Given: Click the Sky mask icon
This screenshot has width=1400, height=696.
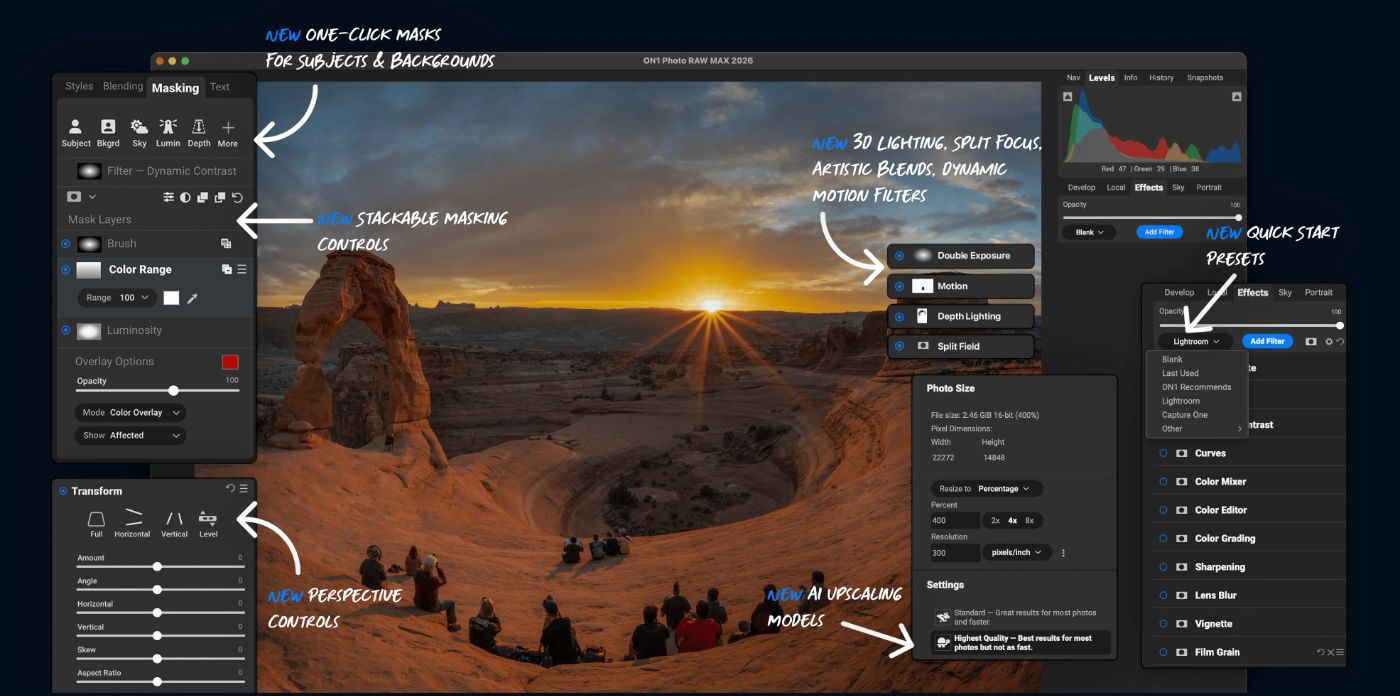Looking at the screenshot, I should click(139, 128).
